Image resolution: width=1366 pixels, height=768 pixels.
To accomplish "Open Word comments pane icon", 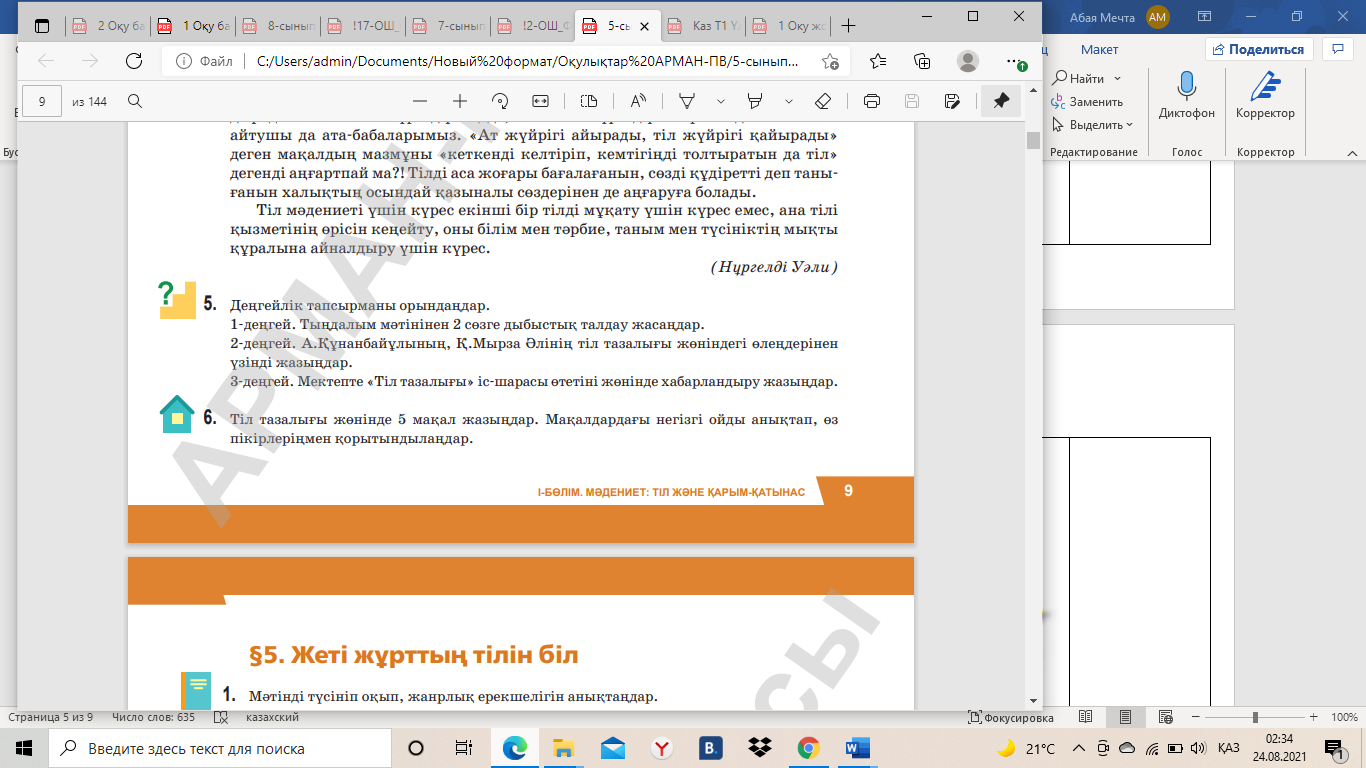I will 1337,49.
